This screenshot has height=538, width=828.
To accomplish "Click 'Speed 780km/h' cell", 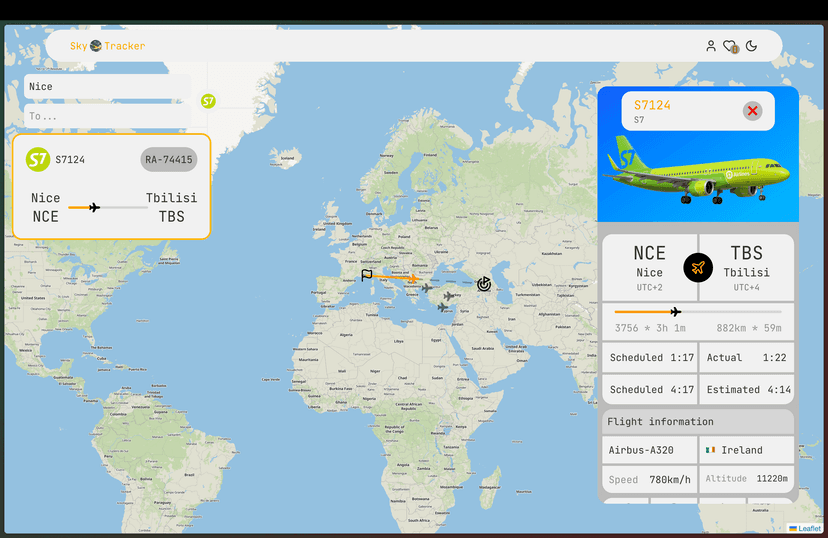I will pyautogui.click(x=650, y=479).
